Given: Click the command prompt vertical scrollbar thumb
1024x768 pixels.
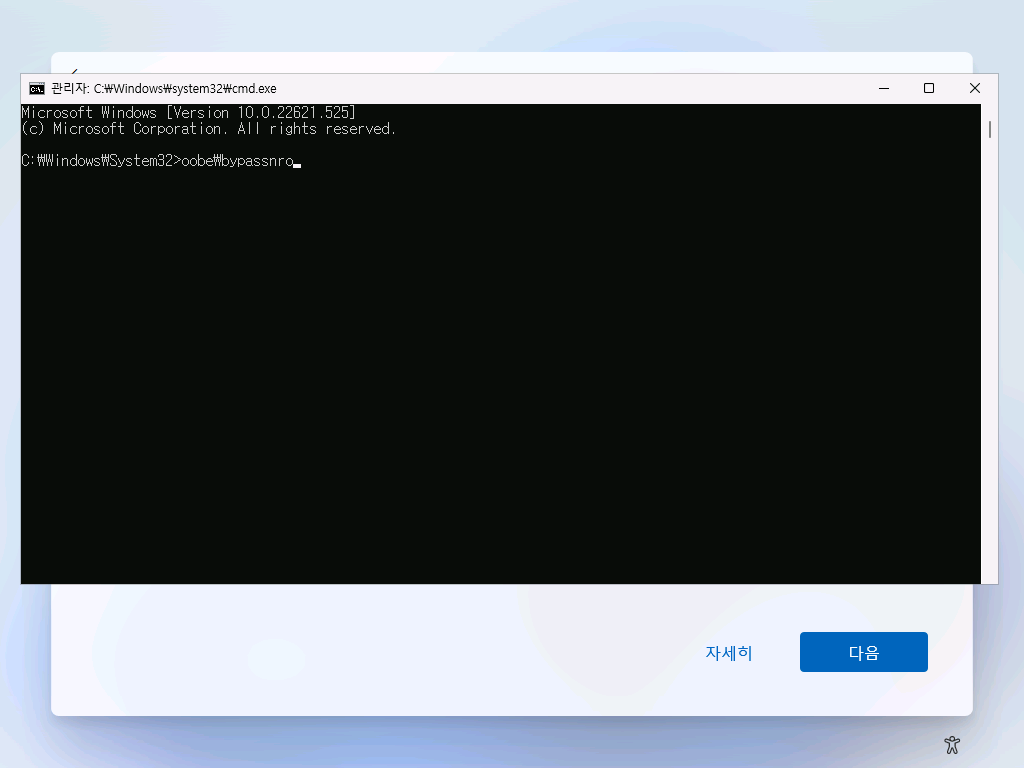Looking at the screenshot, I should pos(990,129).
